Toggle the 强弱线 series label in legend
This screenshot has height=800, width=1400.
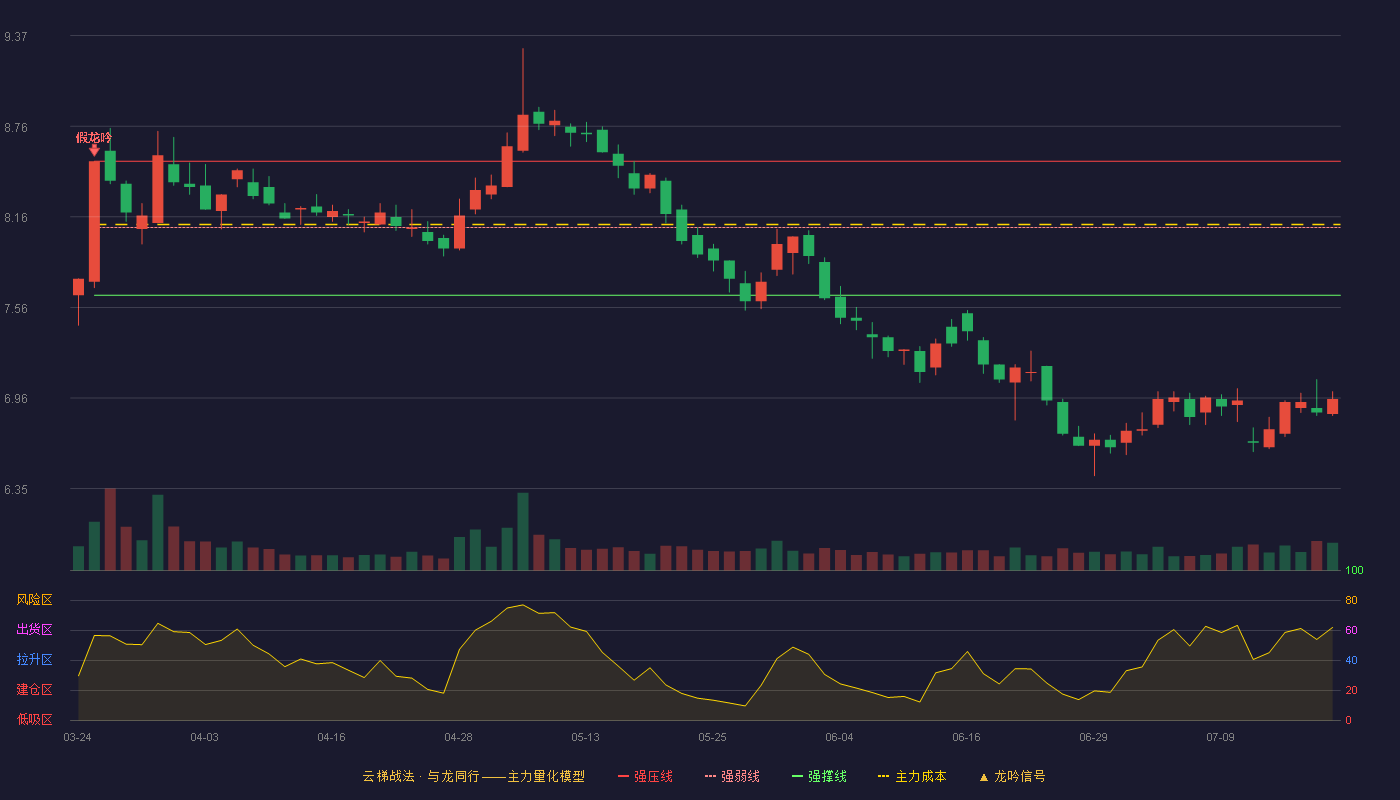(x=740, y=776)
